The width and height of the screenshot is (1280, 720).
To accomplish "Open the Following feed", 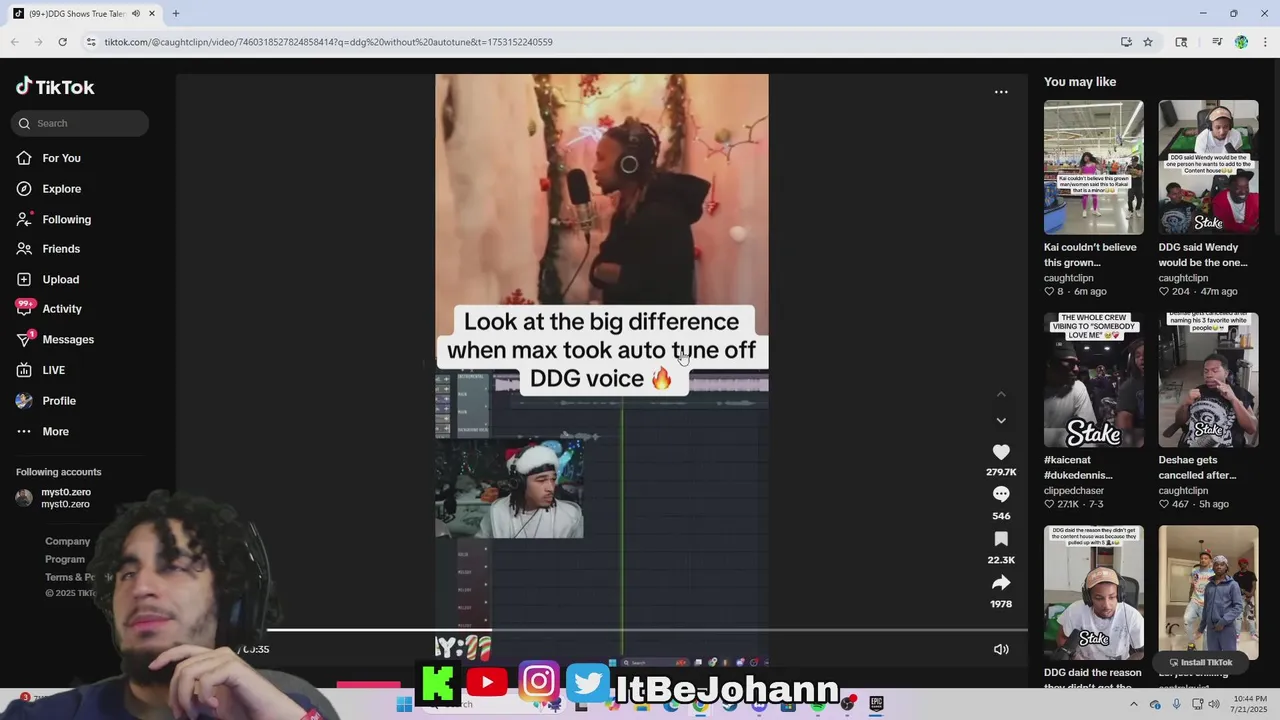I will click(66, 219).
